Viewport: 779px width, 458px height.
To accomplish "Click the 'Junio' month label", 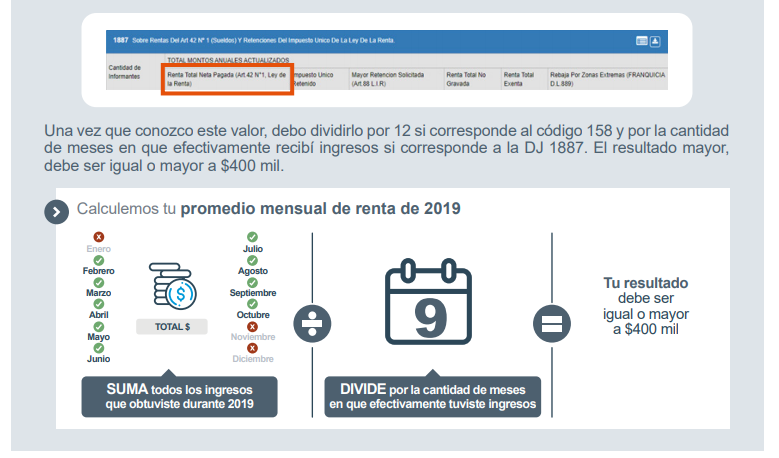I will click(98, 359).
